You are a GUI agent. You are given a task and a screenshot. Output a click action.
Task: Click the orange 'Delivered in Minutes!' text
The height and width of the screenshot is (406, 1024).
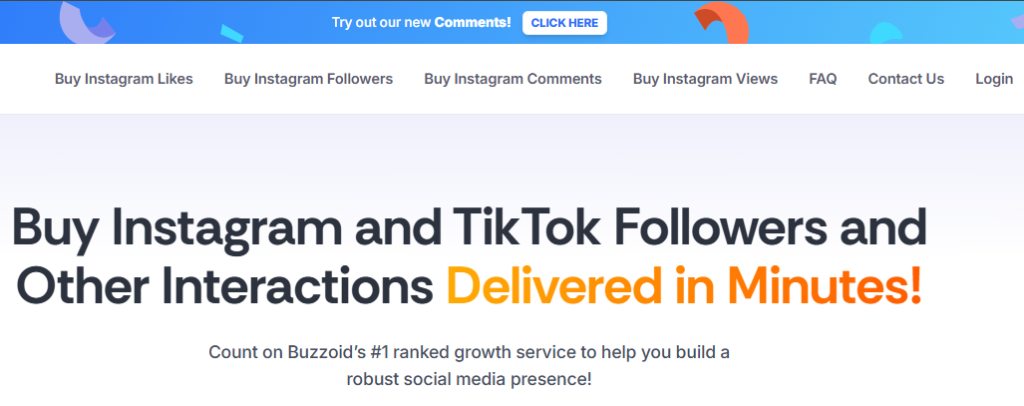tap(683, 286)
